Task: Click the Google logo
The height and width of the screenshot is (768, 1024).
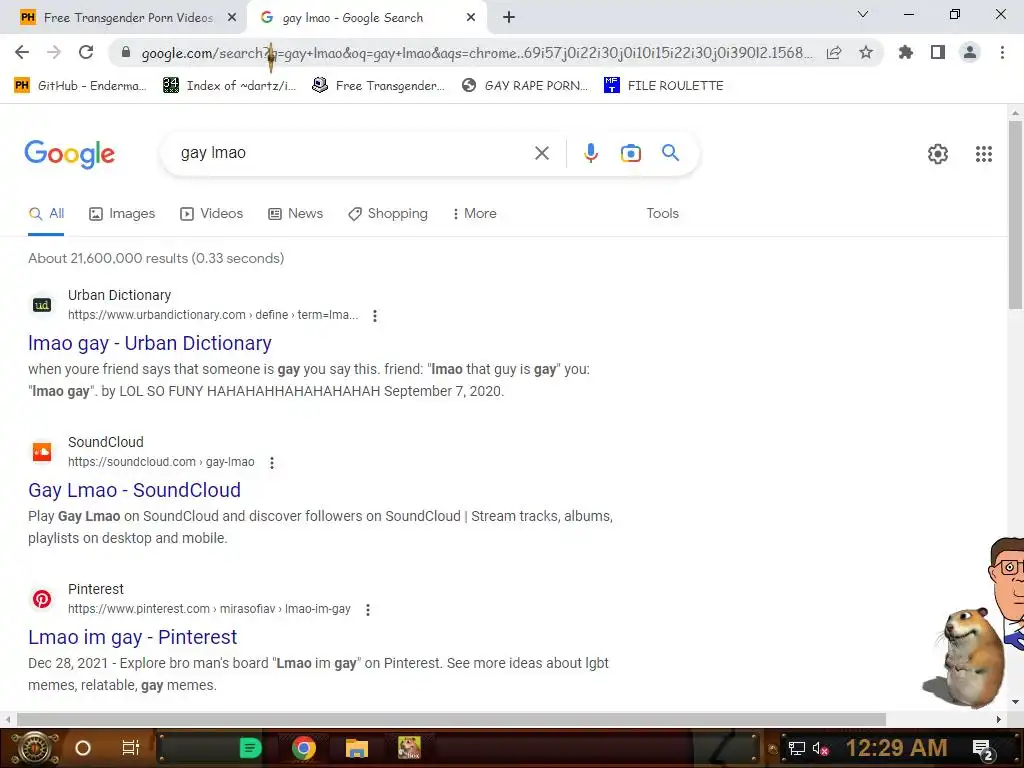Action: (x=69, y=154)
